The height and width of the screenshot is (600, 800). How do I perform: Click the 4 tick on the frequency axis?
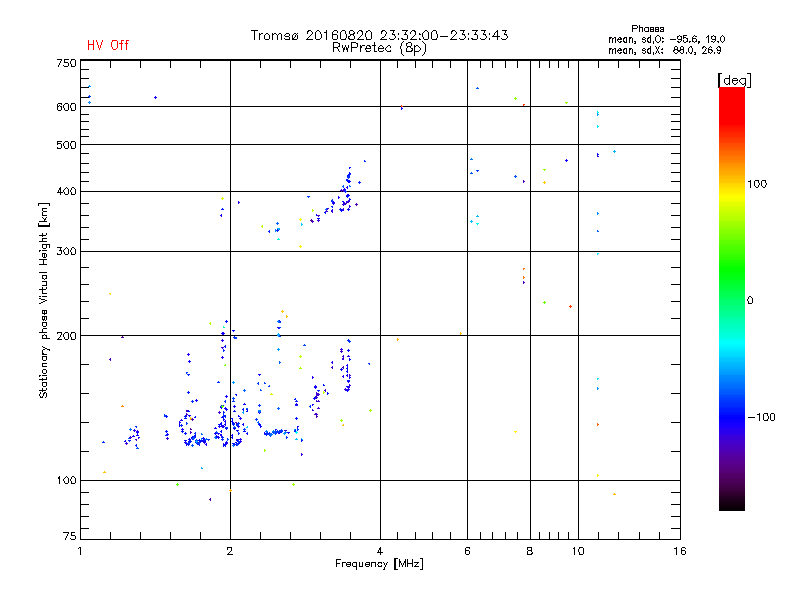380,551
